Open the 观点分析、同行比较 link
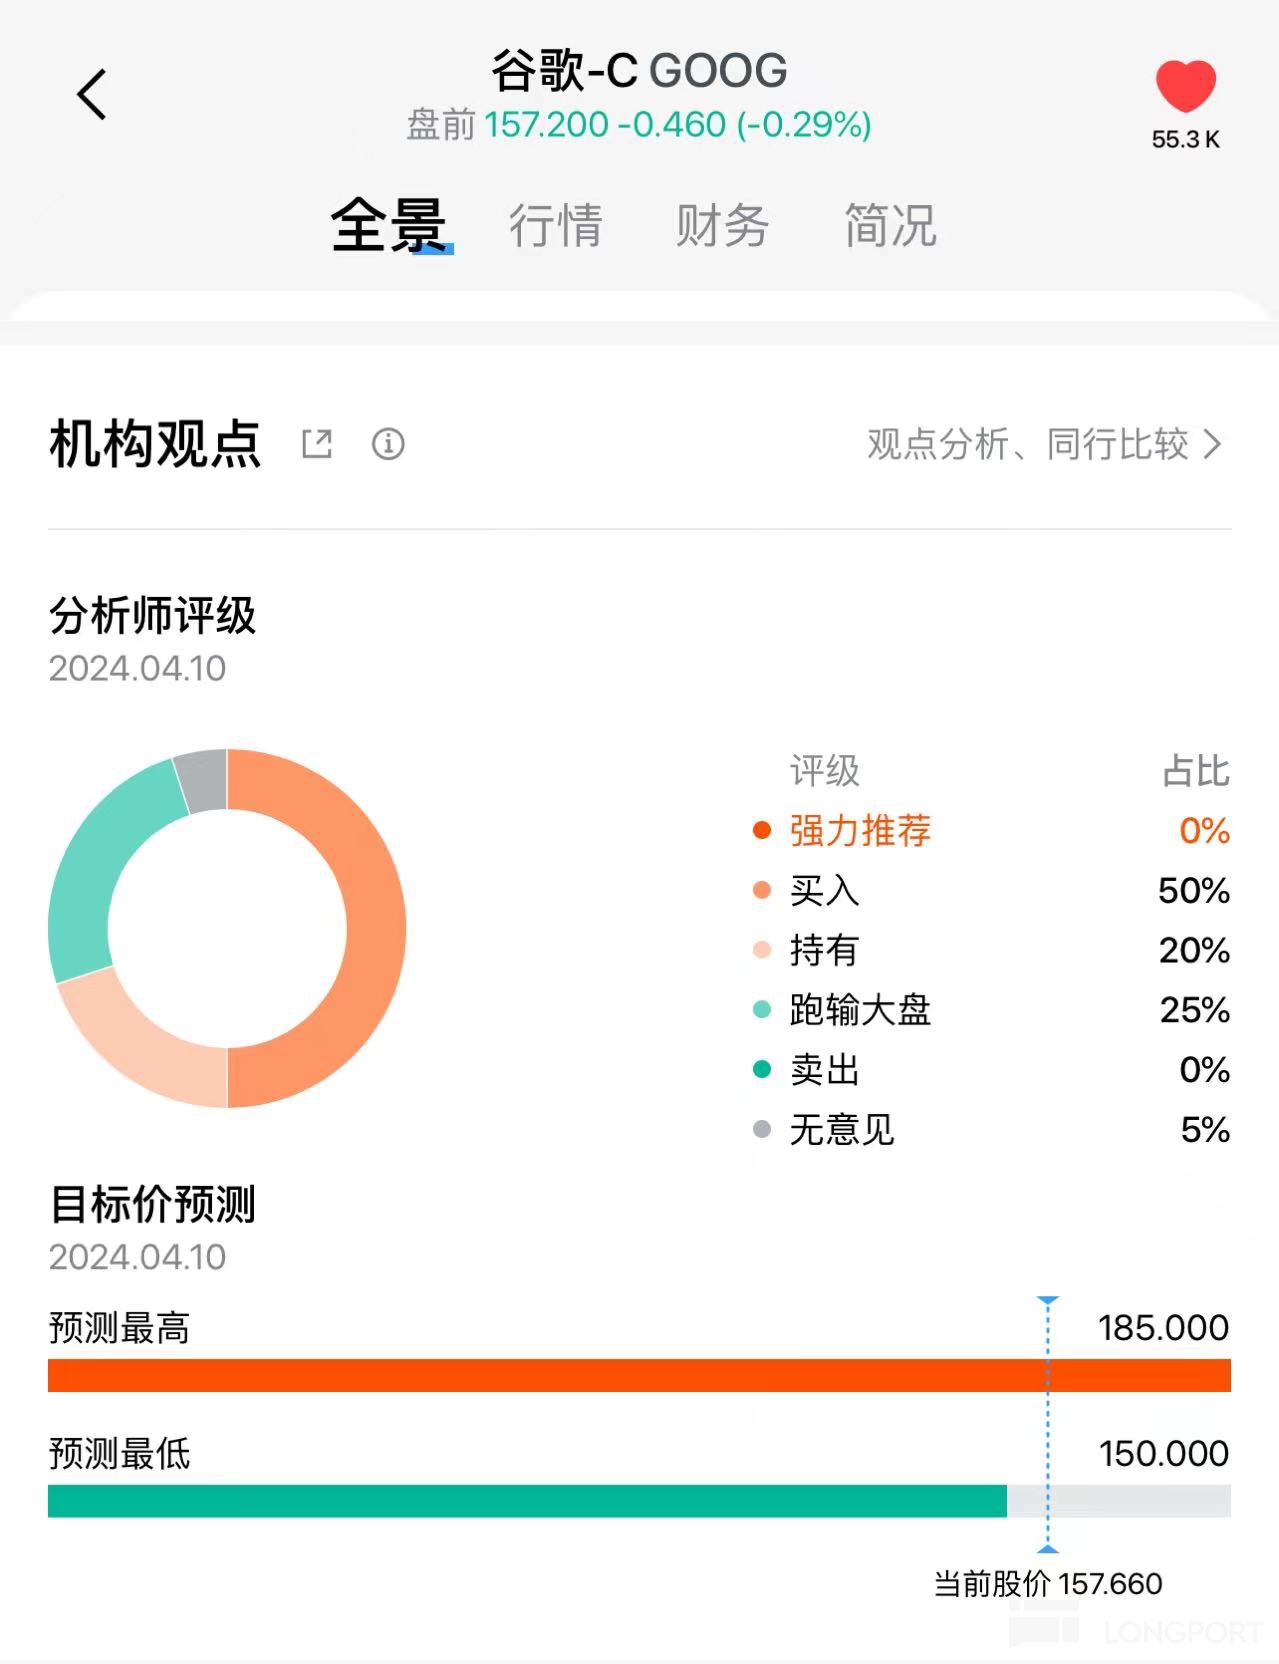 [x=1027, y=444]
